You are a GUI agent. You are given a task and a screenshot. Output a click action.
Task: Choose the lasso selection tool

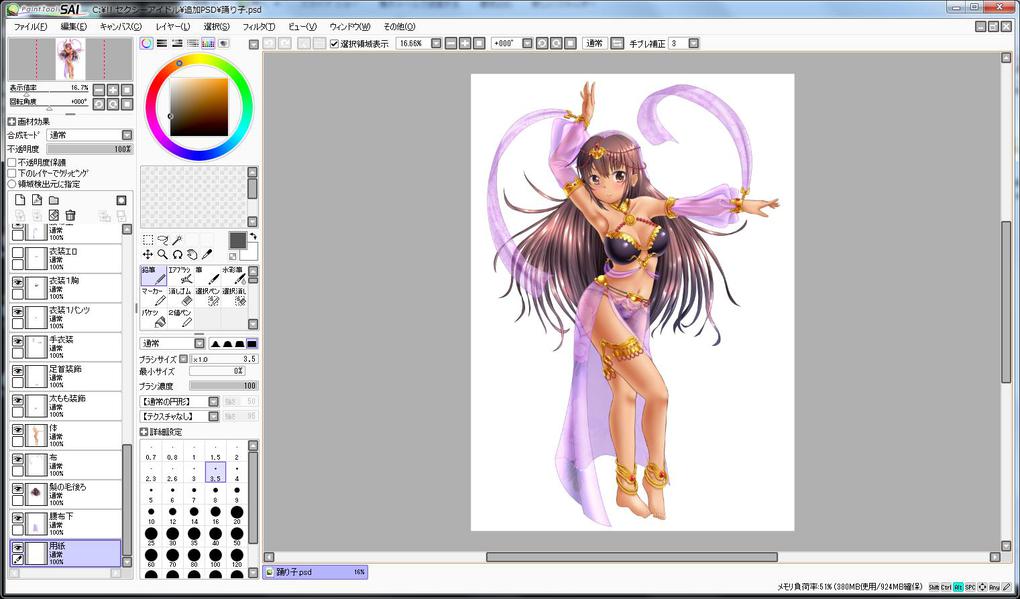point(163,240)
